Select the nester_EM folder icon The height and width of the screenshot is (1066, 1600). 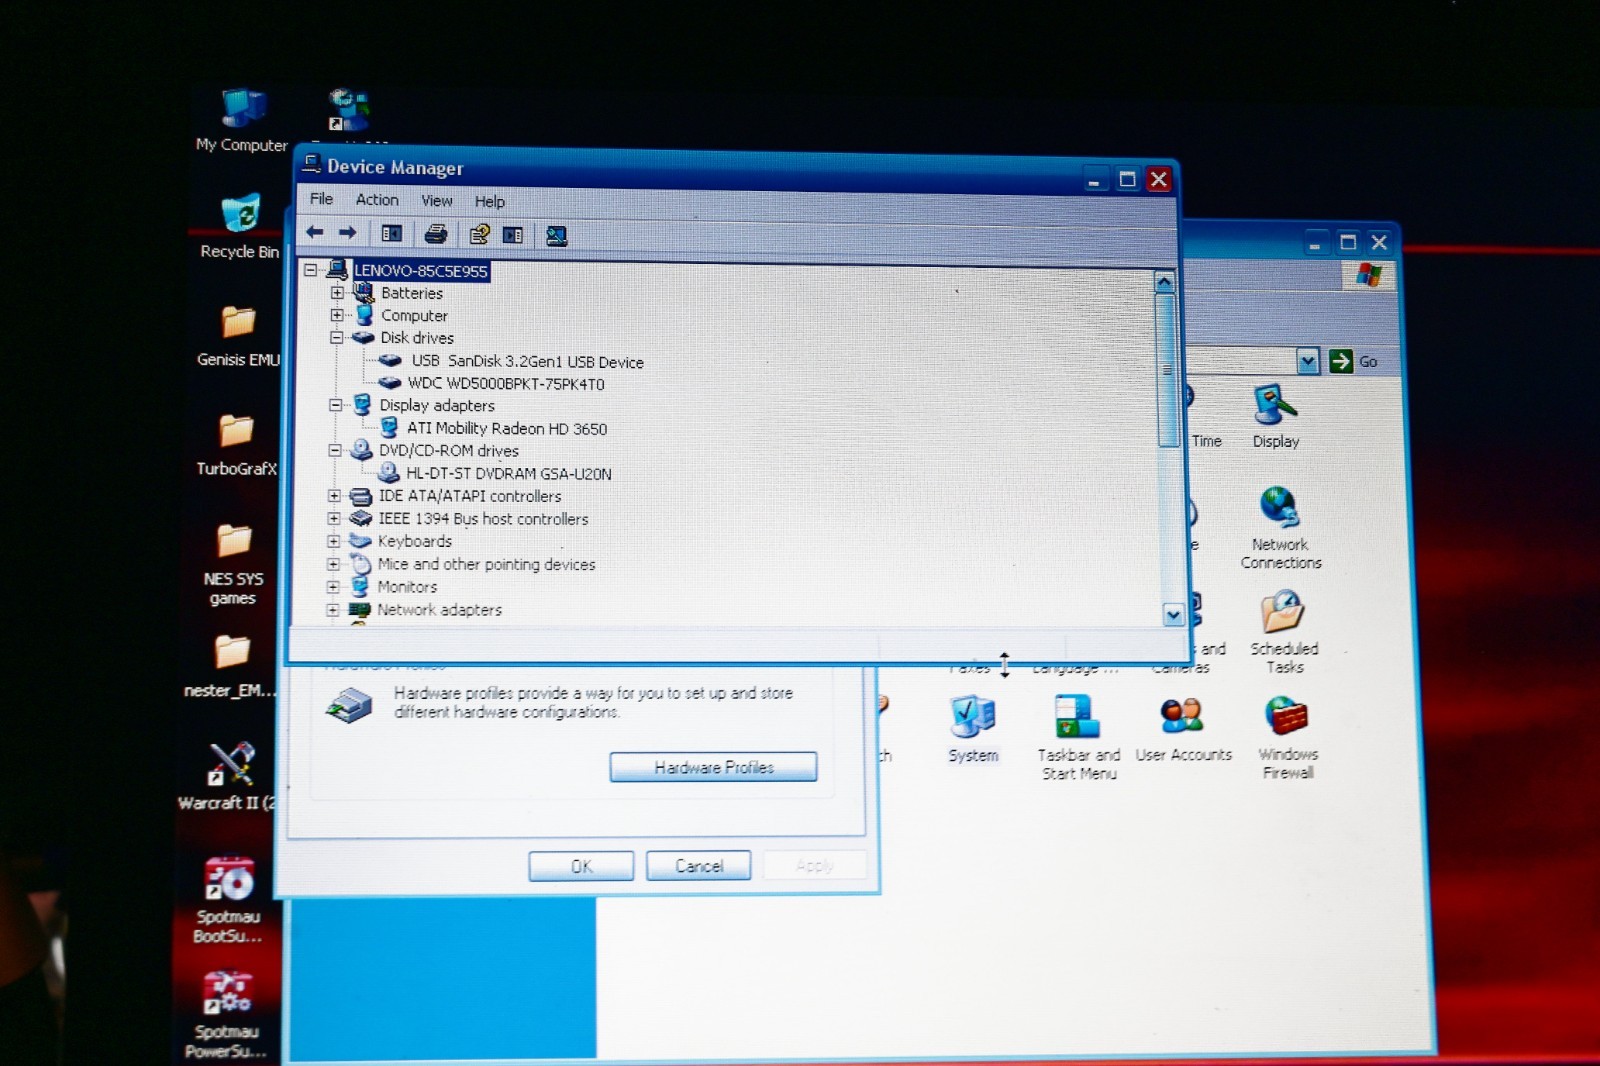point(231,666)
